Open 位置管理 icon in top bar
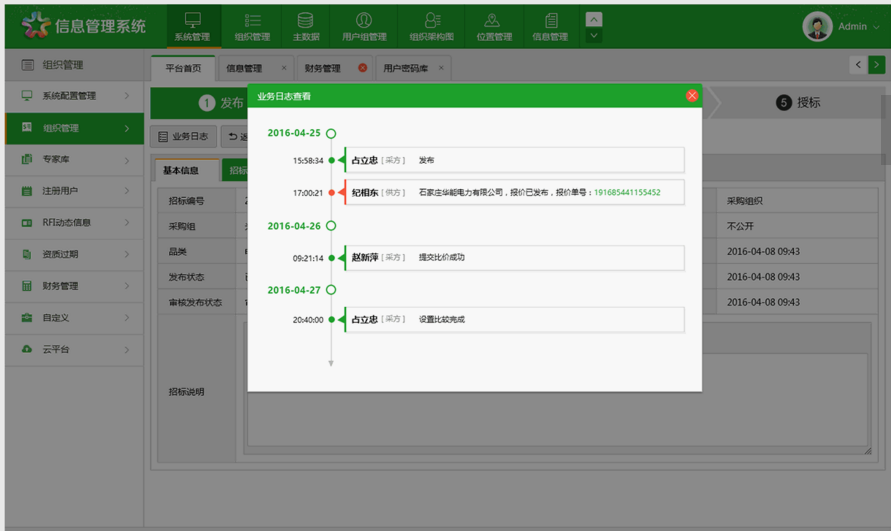 tap(492, 20)
